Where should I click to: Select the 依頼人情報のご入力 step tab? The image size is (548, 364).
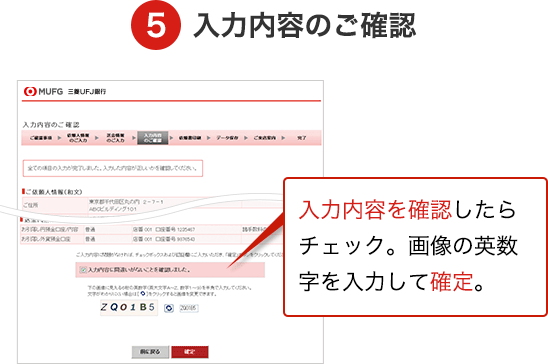click(x=78, y=138)
